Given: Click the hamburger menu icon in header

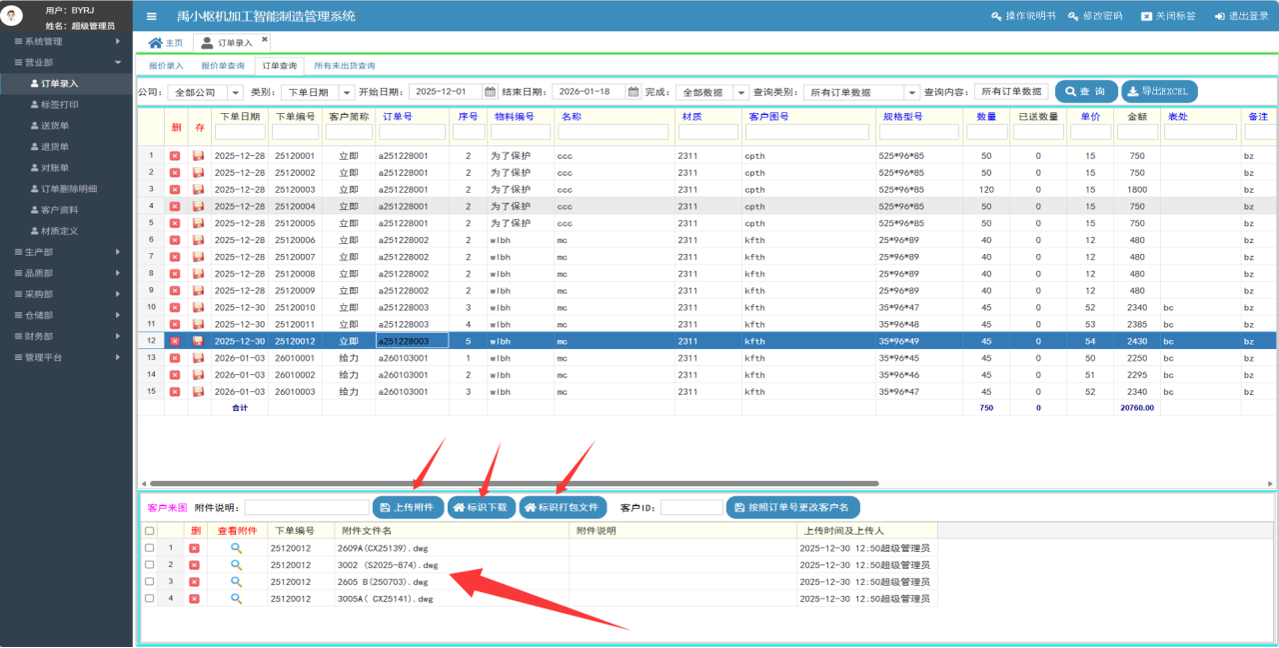Looking at the screenshot, I should (151, 17).
